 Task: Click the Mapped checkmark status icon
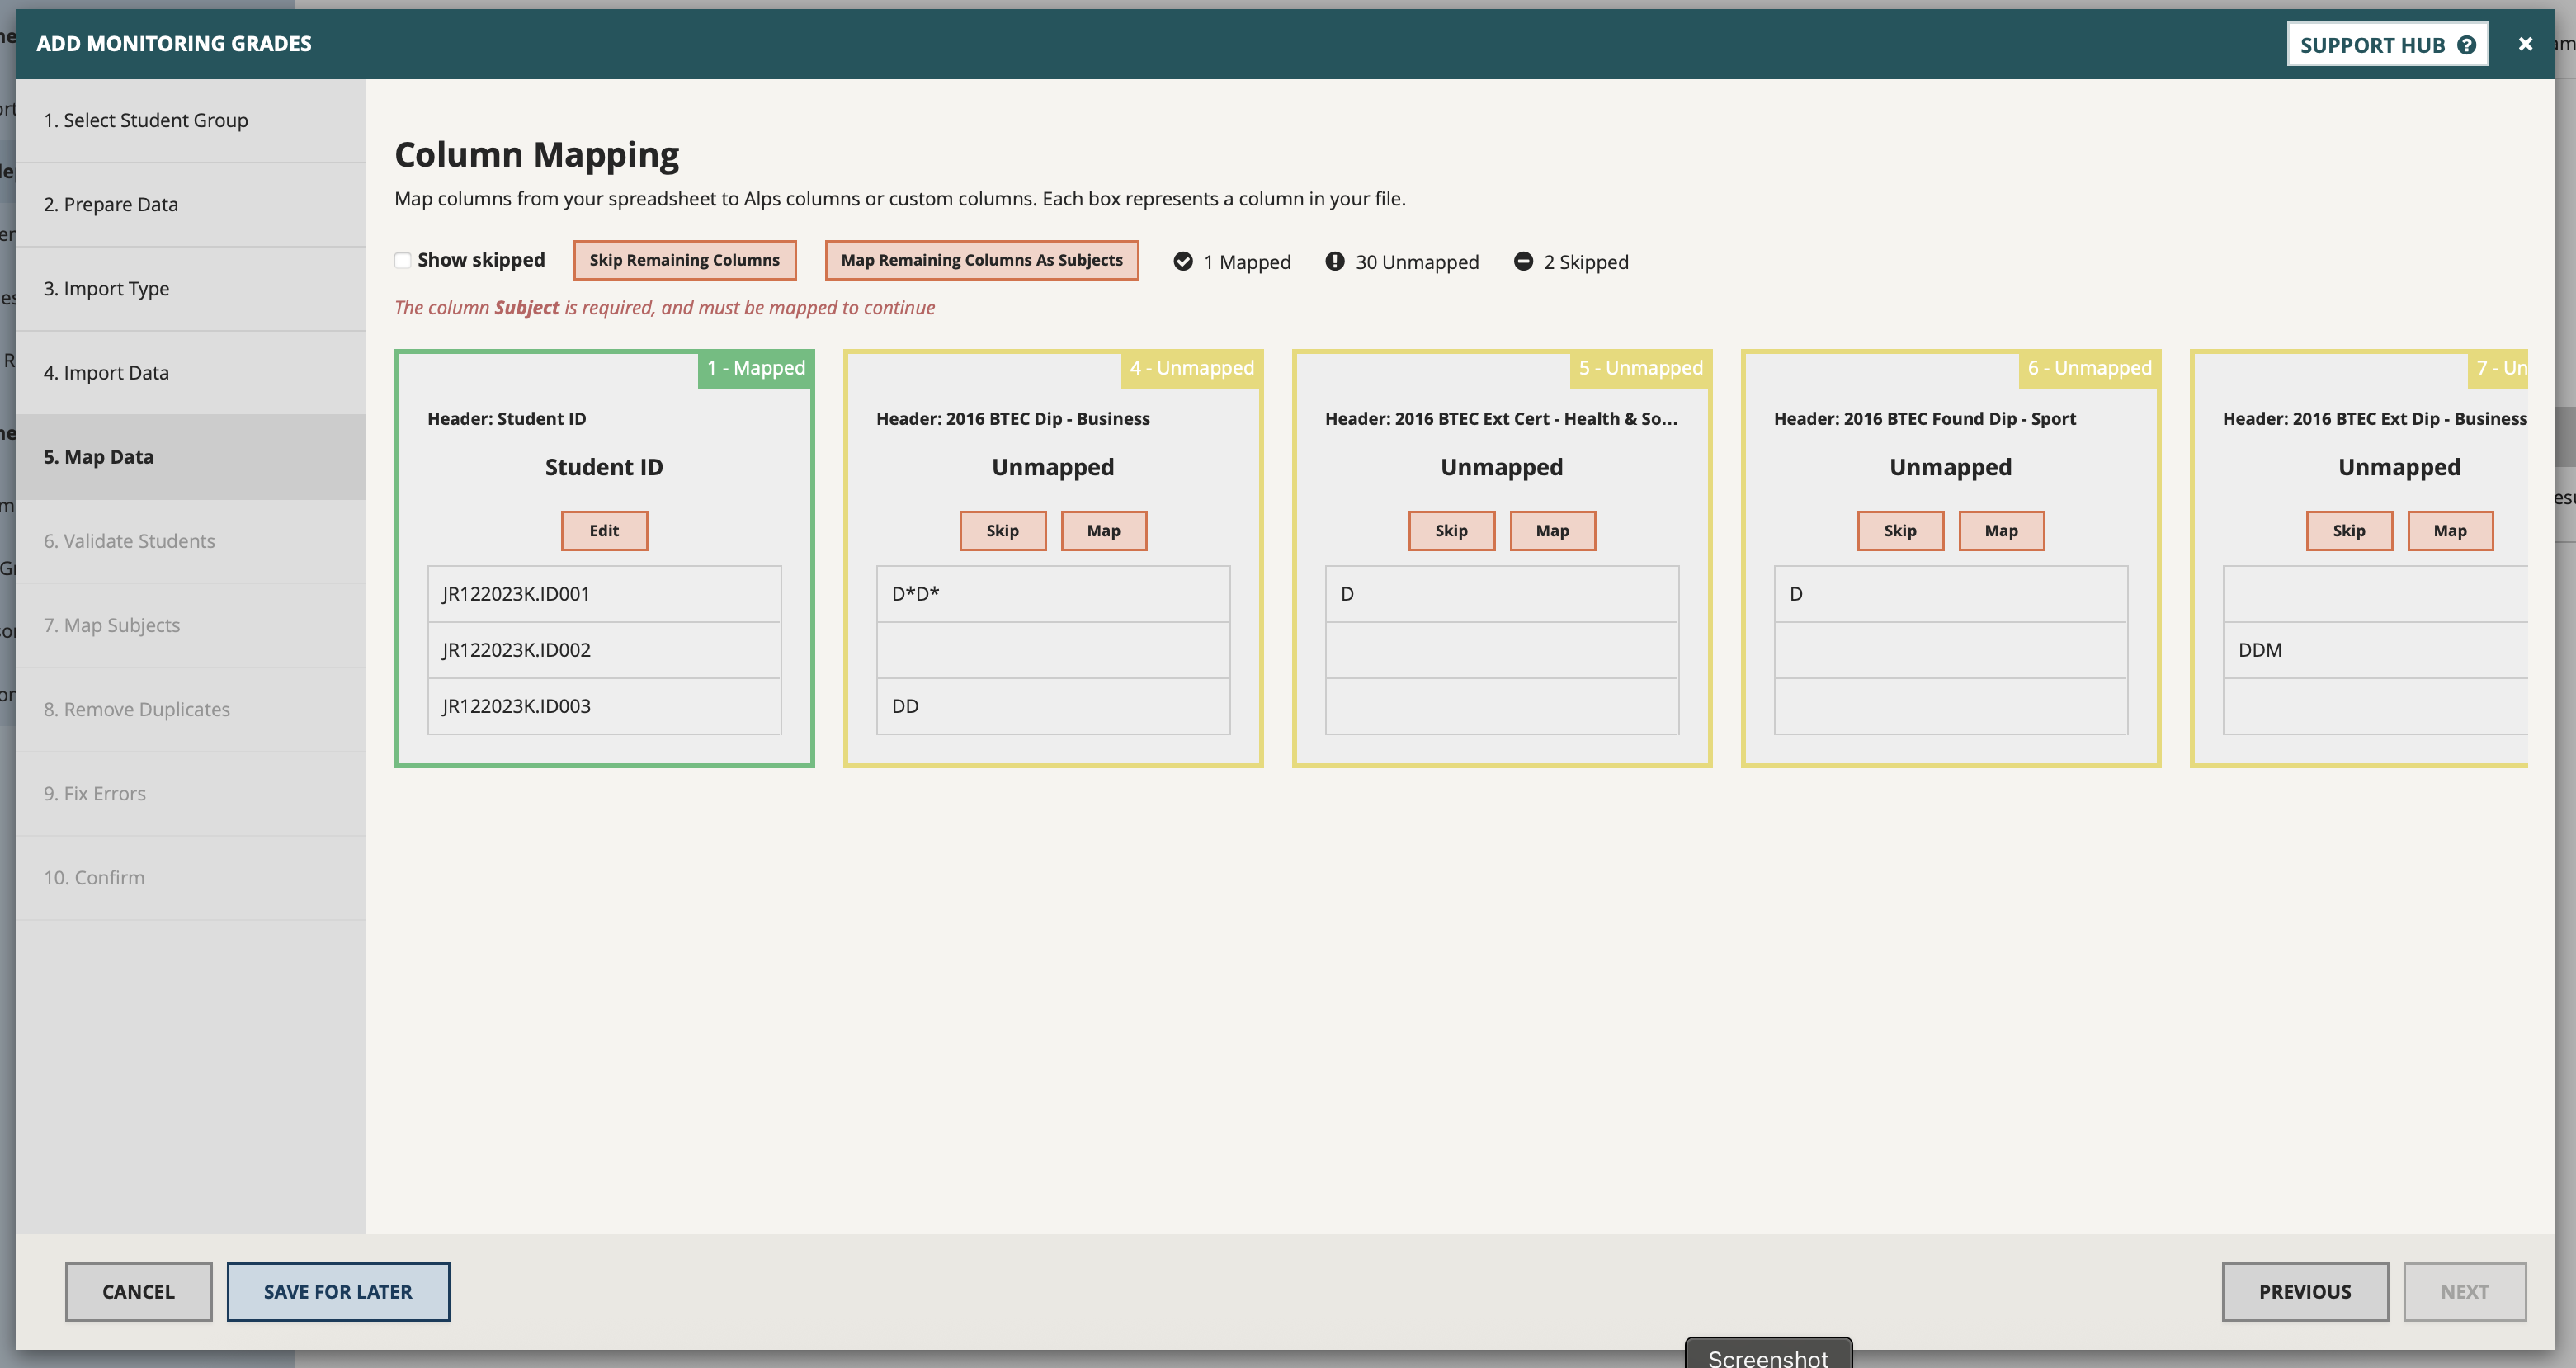point(1183,261)
